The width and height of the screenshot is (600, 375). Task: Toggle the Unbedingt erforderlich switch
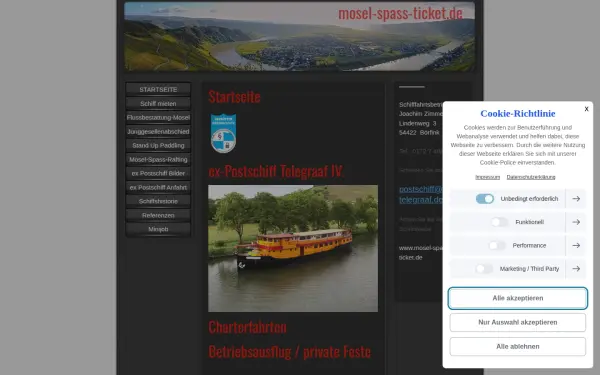coord(485,199)
